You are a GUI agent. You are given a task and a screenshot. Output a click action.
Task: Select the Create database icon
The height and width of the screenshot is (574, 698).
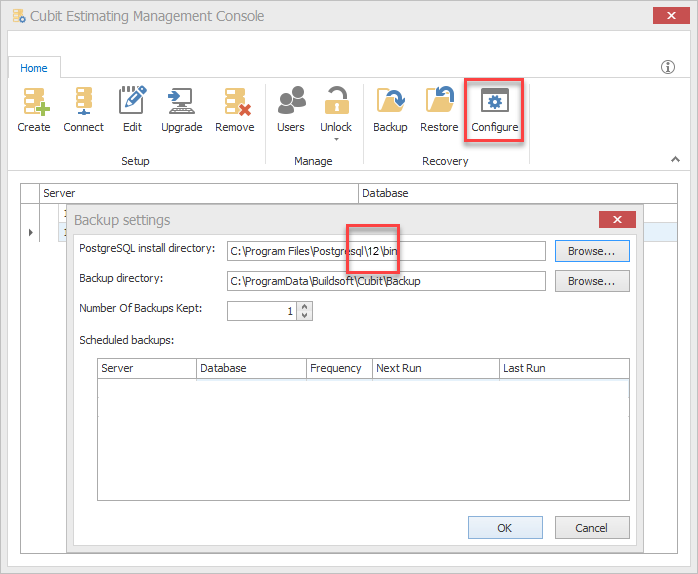tap(34, 110)
